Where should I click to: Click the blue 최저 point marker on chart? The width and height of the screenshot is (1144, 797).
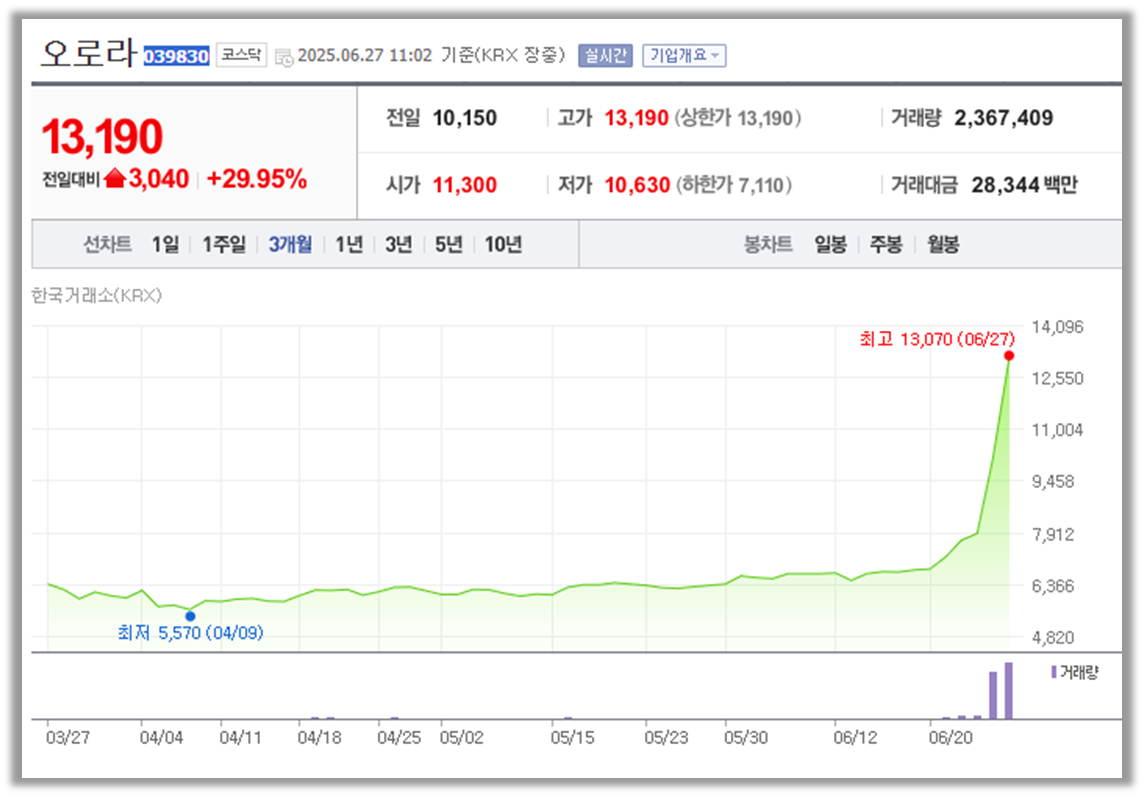(190, 616)
